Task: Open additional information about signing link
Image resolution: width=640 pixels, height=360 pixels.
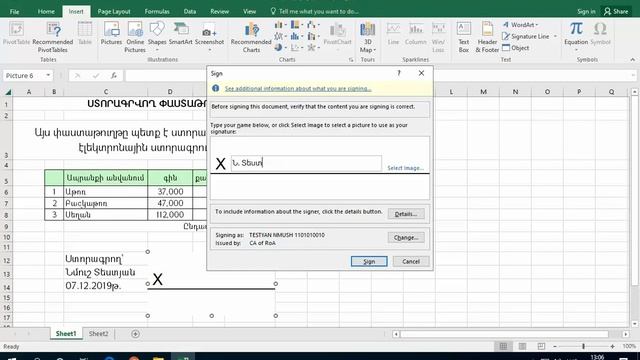Action: click(298, 89)
